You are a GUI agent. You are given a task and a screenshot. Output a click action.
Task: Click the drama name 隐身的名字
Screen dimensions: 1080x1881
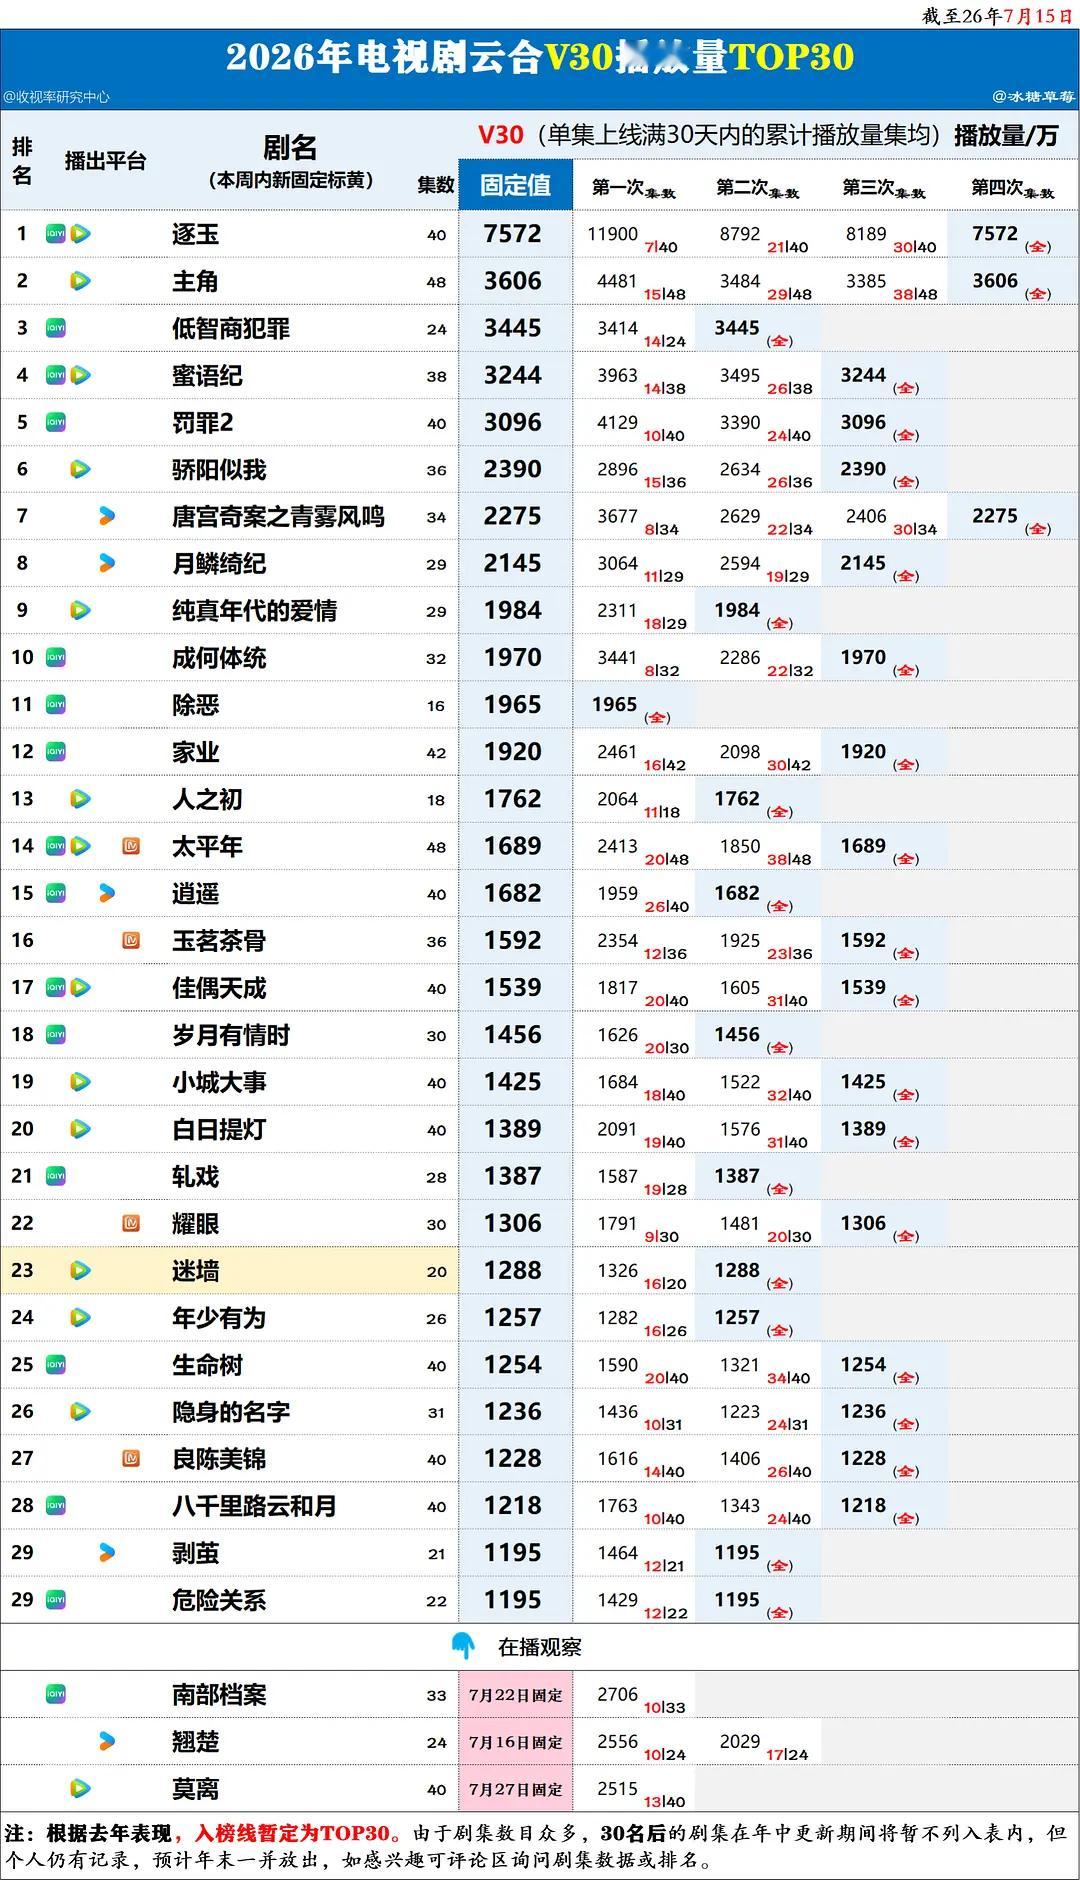coord(231,1412)
